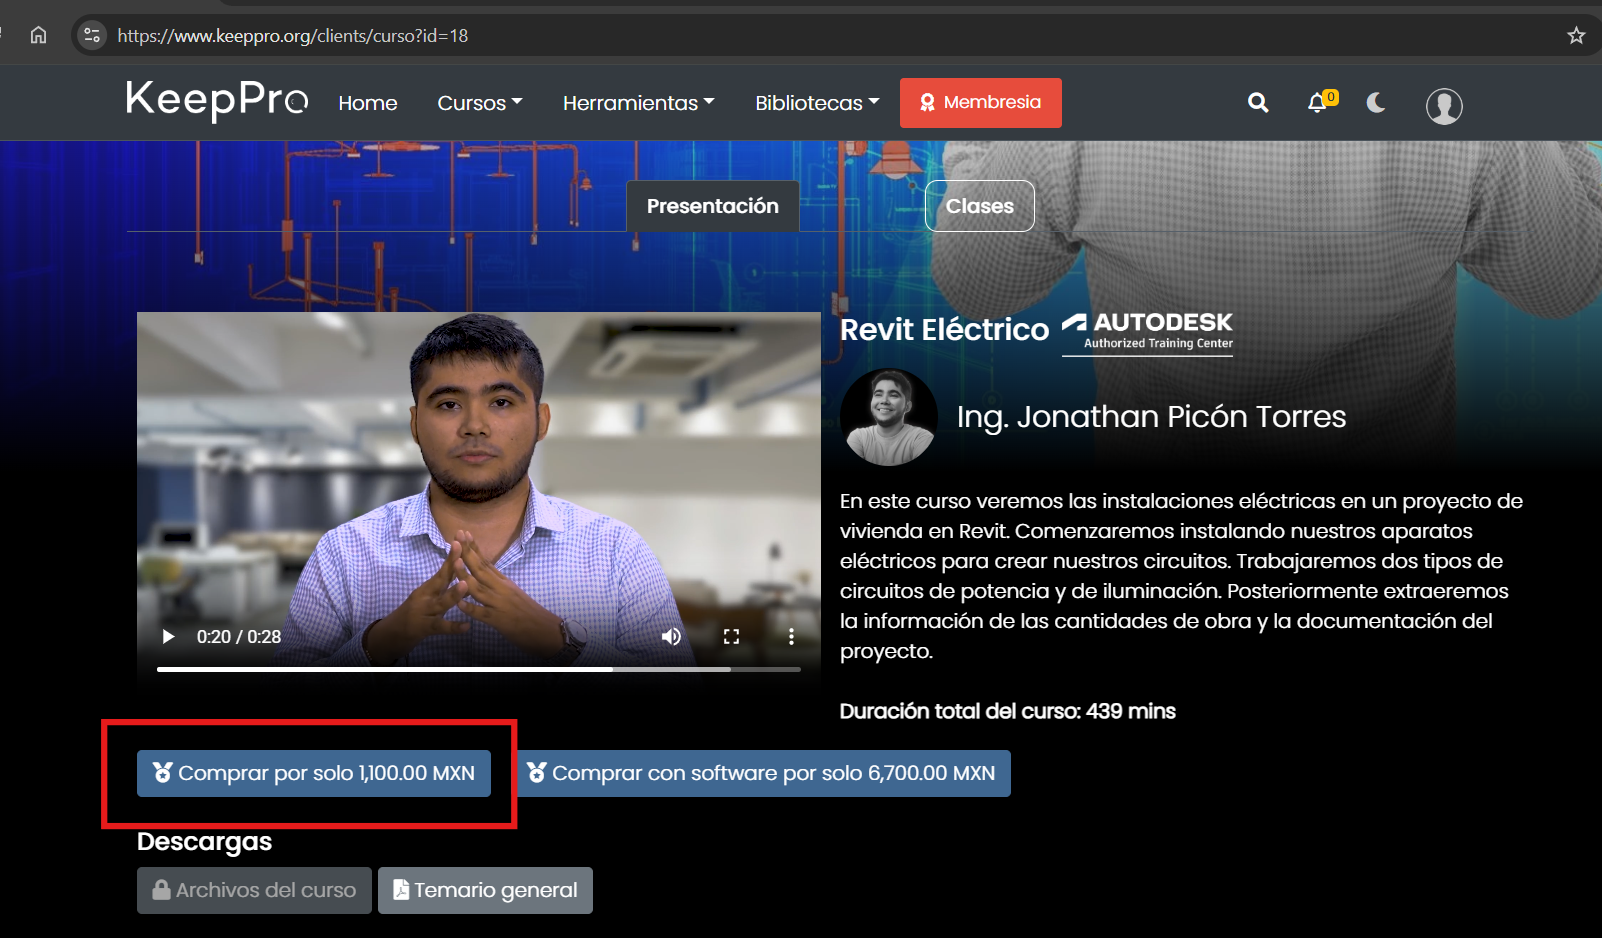Expand the Cursos dropdown menu

click(480, 103)
